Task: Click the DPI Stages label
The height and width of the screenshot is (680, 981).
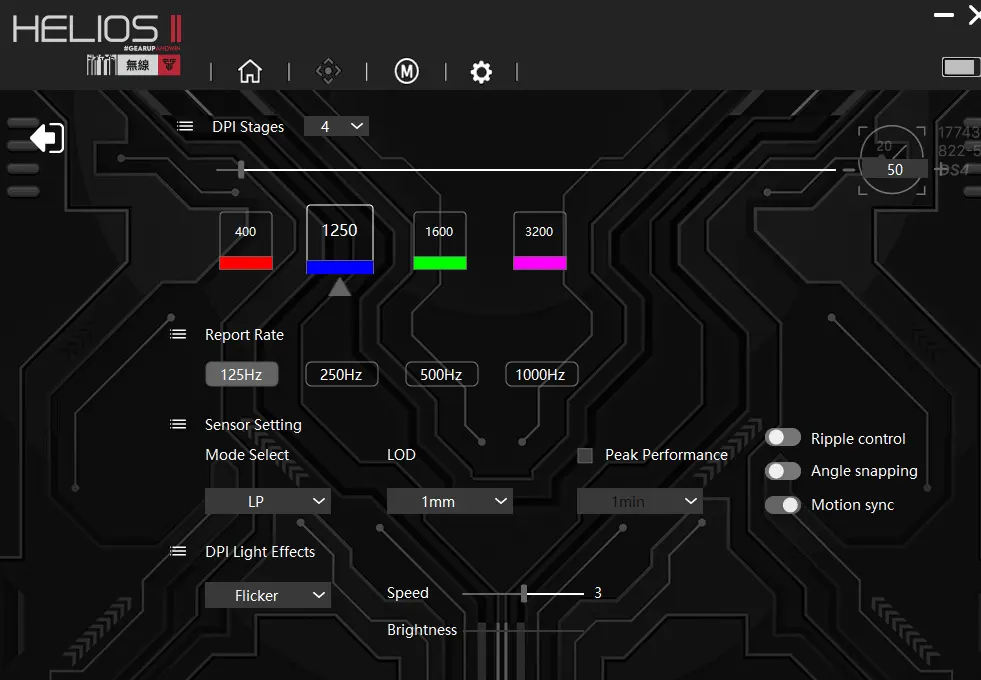Action: click(248, 127)
